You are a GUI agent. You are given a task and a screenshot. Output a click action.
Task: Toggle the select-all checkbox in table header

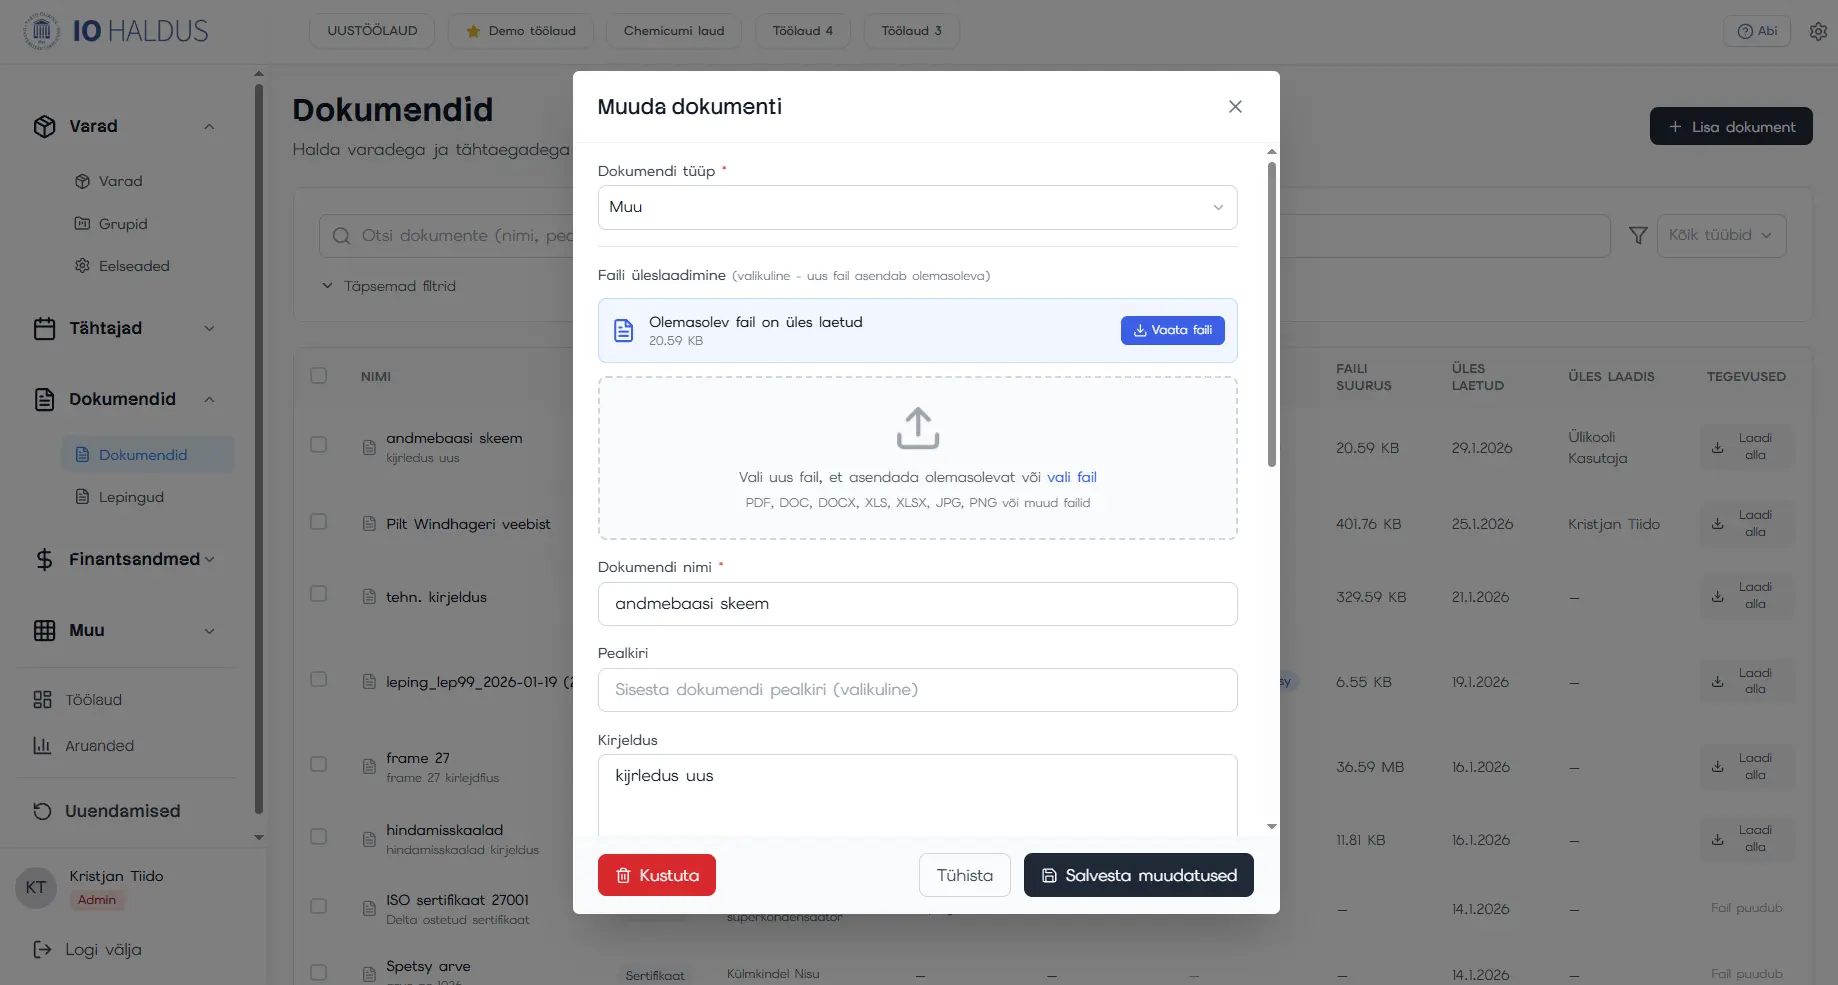(x=319, y=376)
